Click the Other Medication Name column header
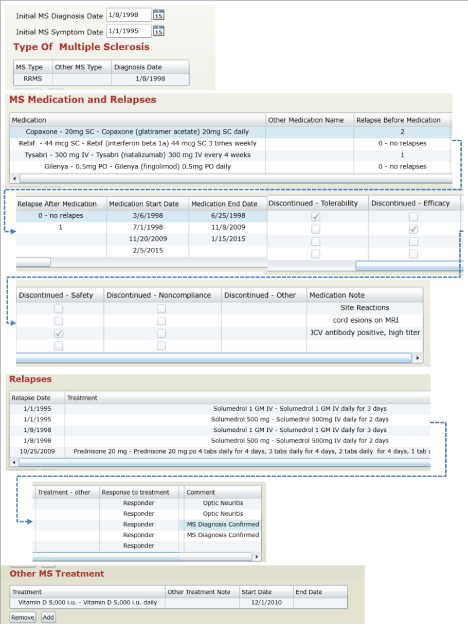The image size is (468, 624). pos(309,120)
